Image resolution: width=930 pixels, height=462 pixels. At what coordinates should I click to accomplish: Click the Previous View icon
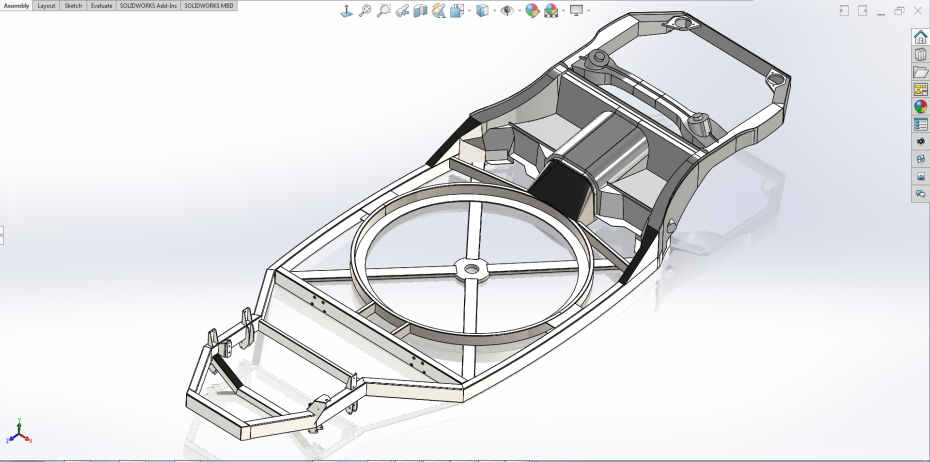[402, 11]
